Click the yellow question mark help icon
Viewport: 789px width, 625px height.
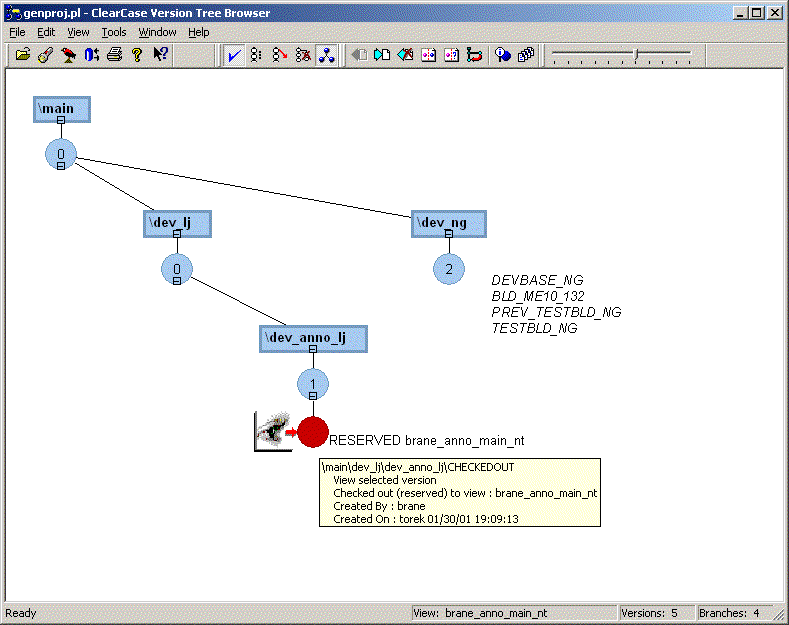(x=137, y=54)
